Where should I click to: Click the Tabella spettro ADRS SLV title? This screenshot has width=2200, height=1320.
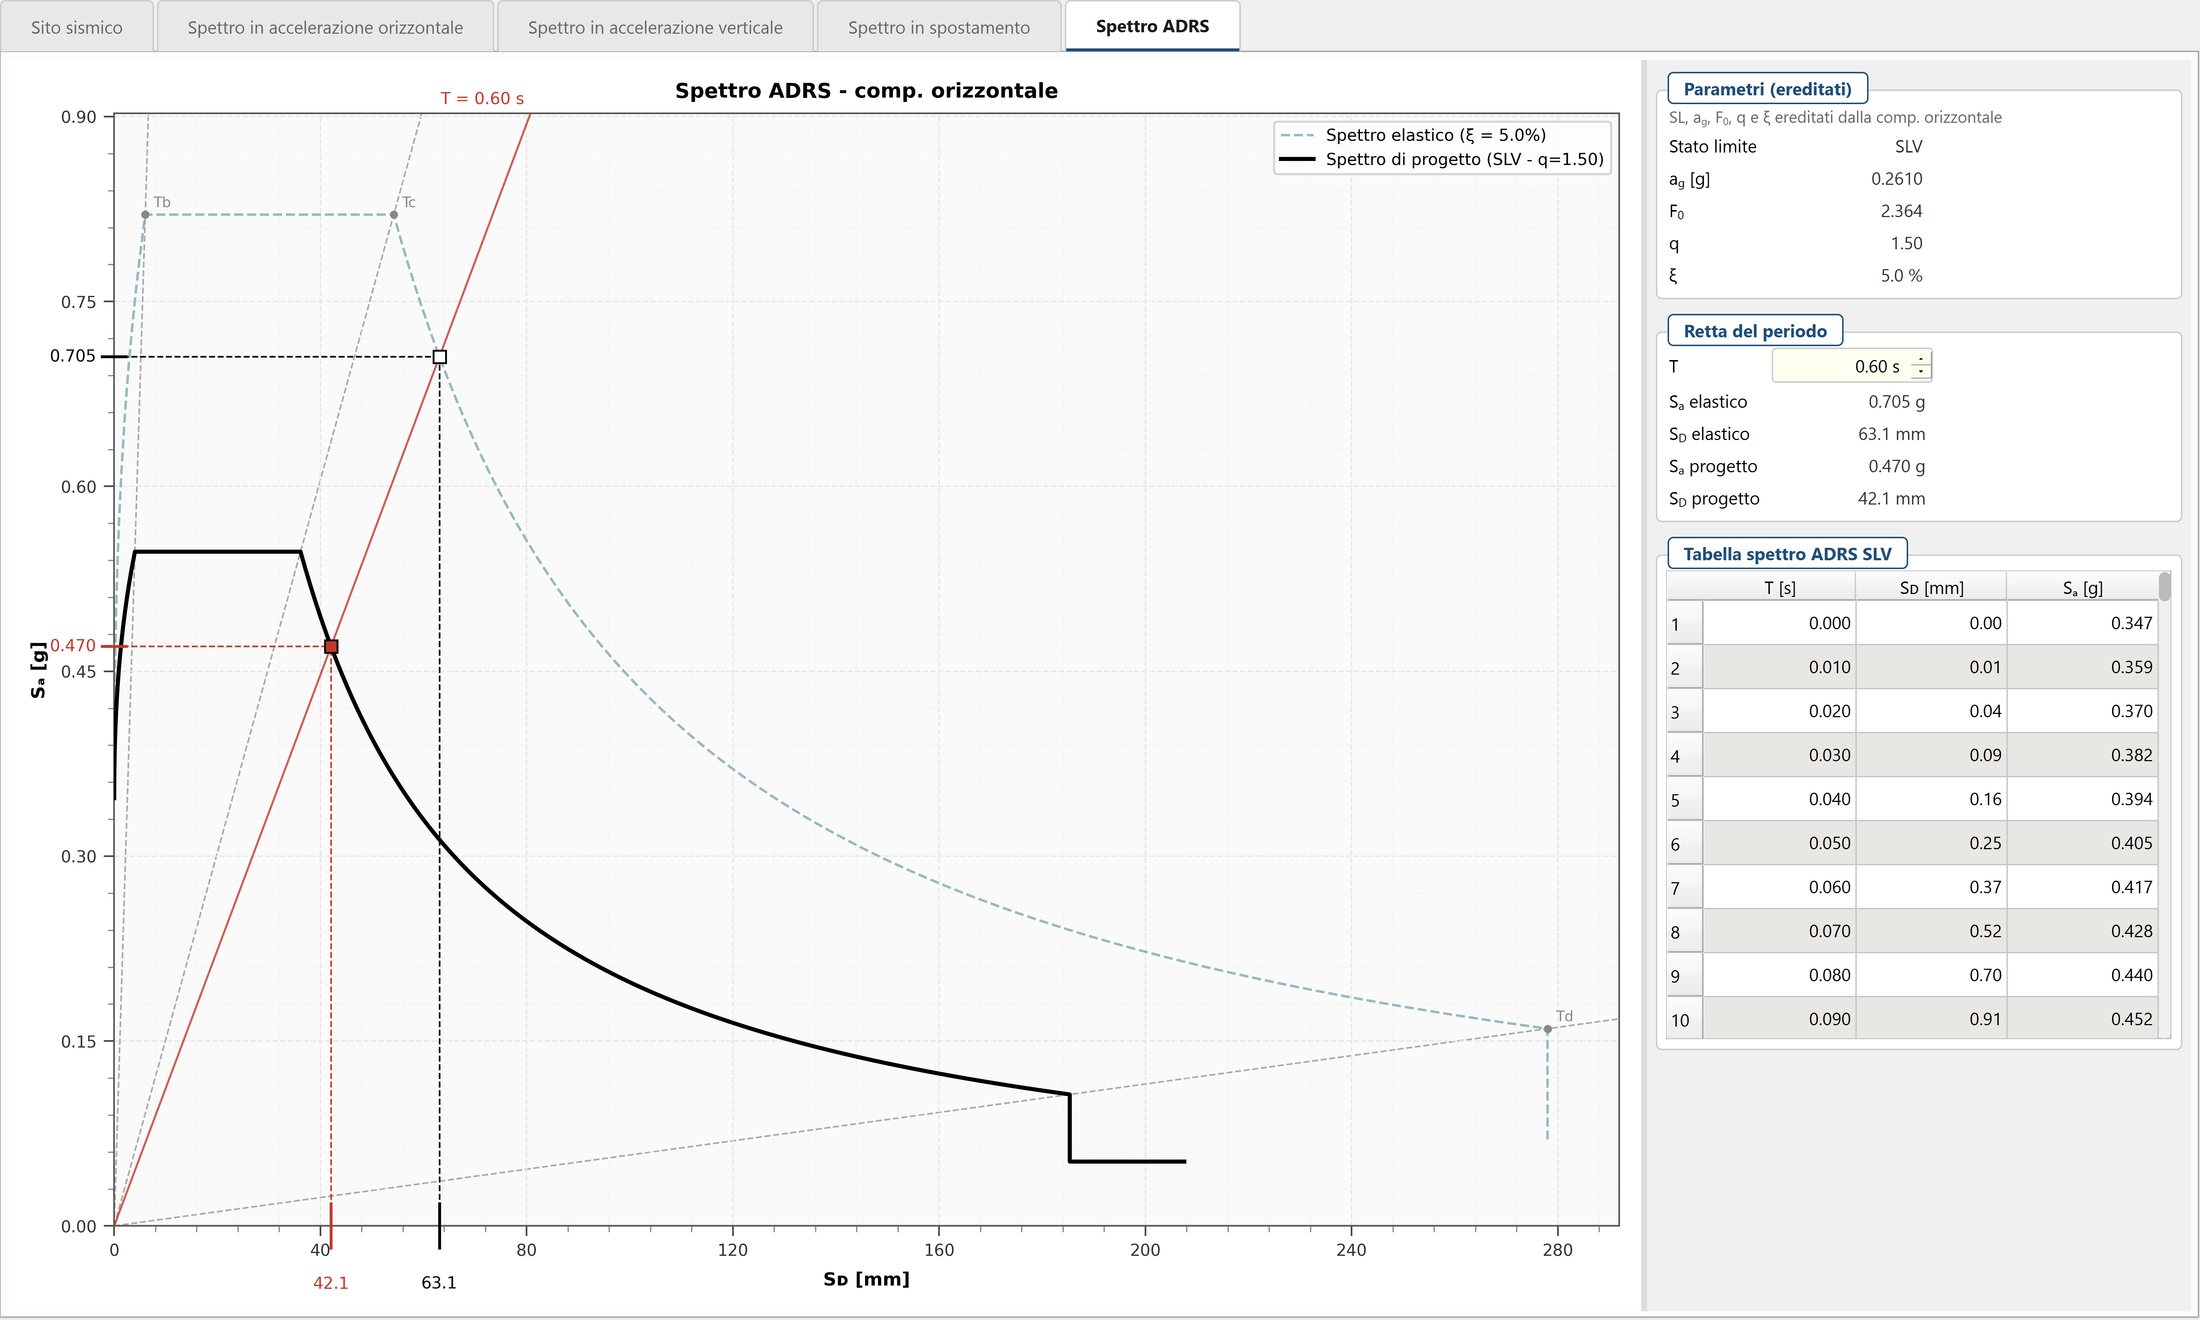1787,554
